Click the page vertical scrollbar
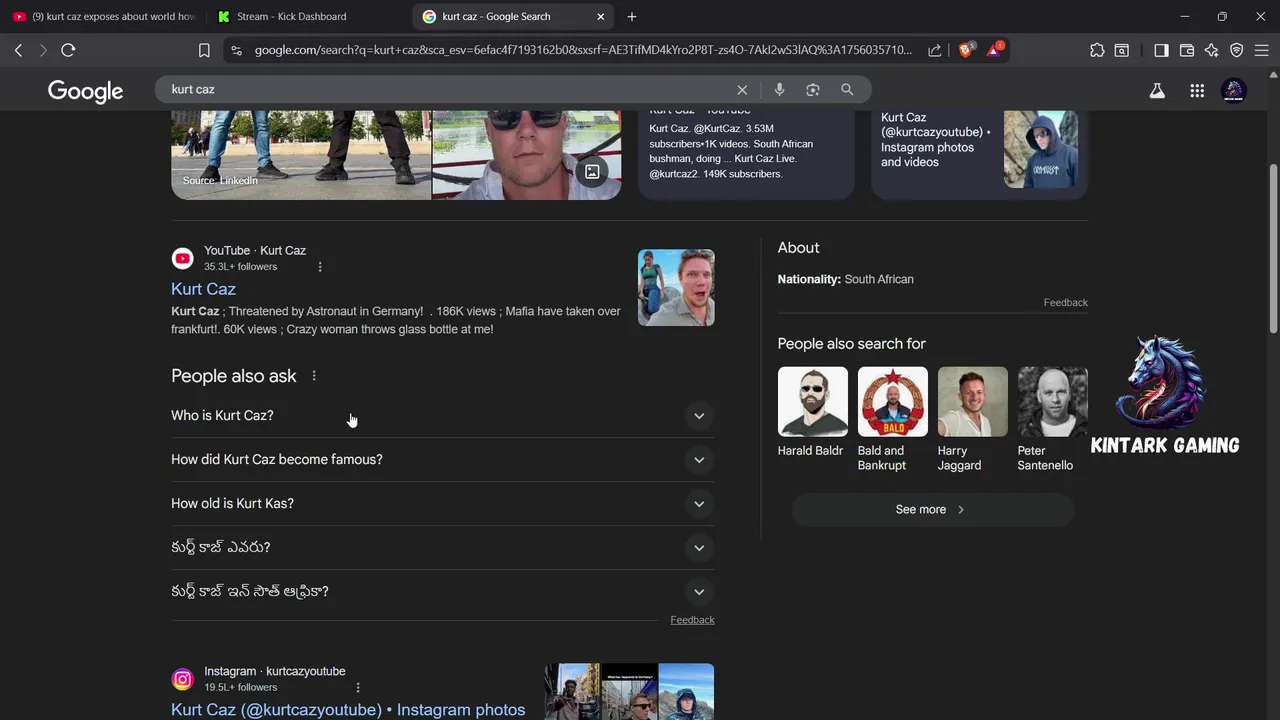Viewport: 1280px width, 720px height. [1273, 250]
